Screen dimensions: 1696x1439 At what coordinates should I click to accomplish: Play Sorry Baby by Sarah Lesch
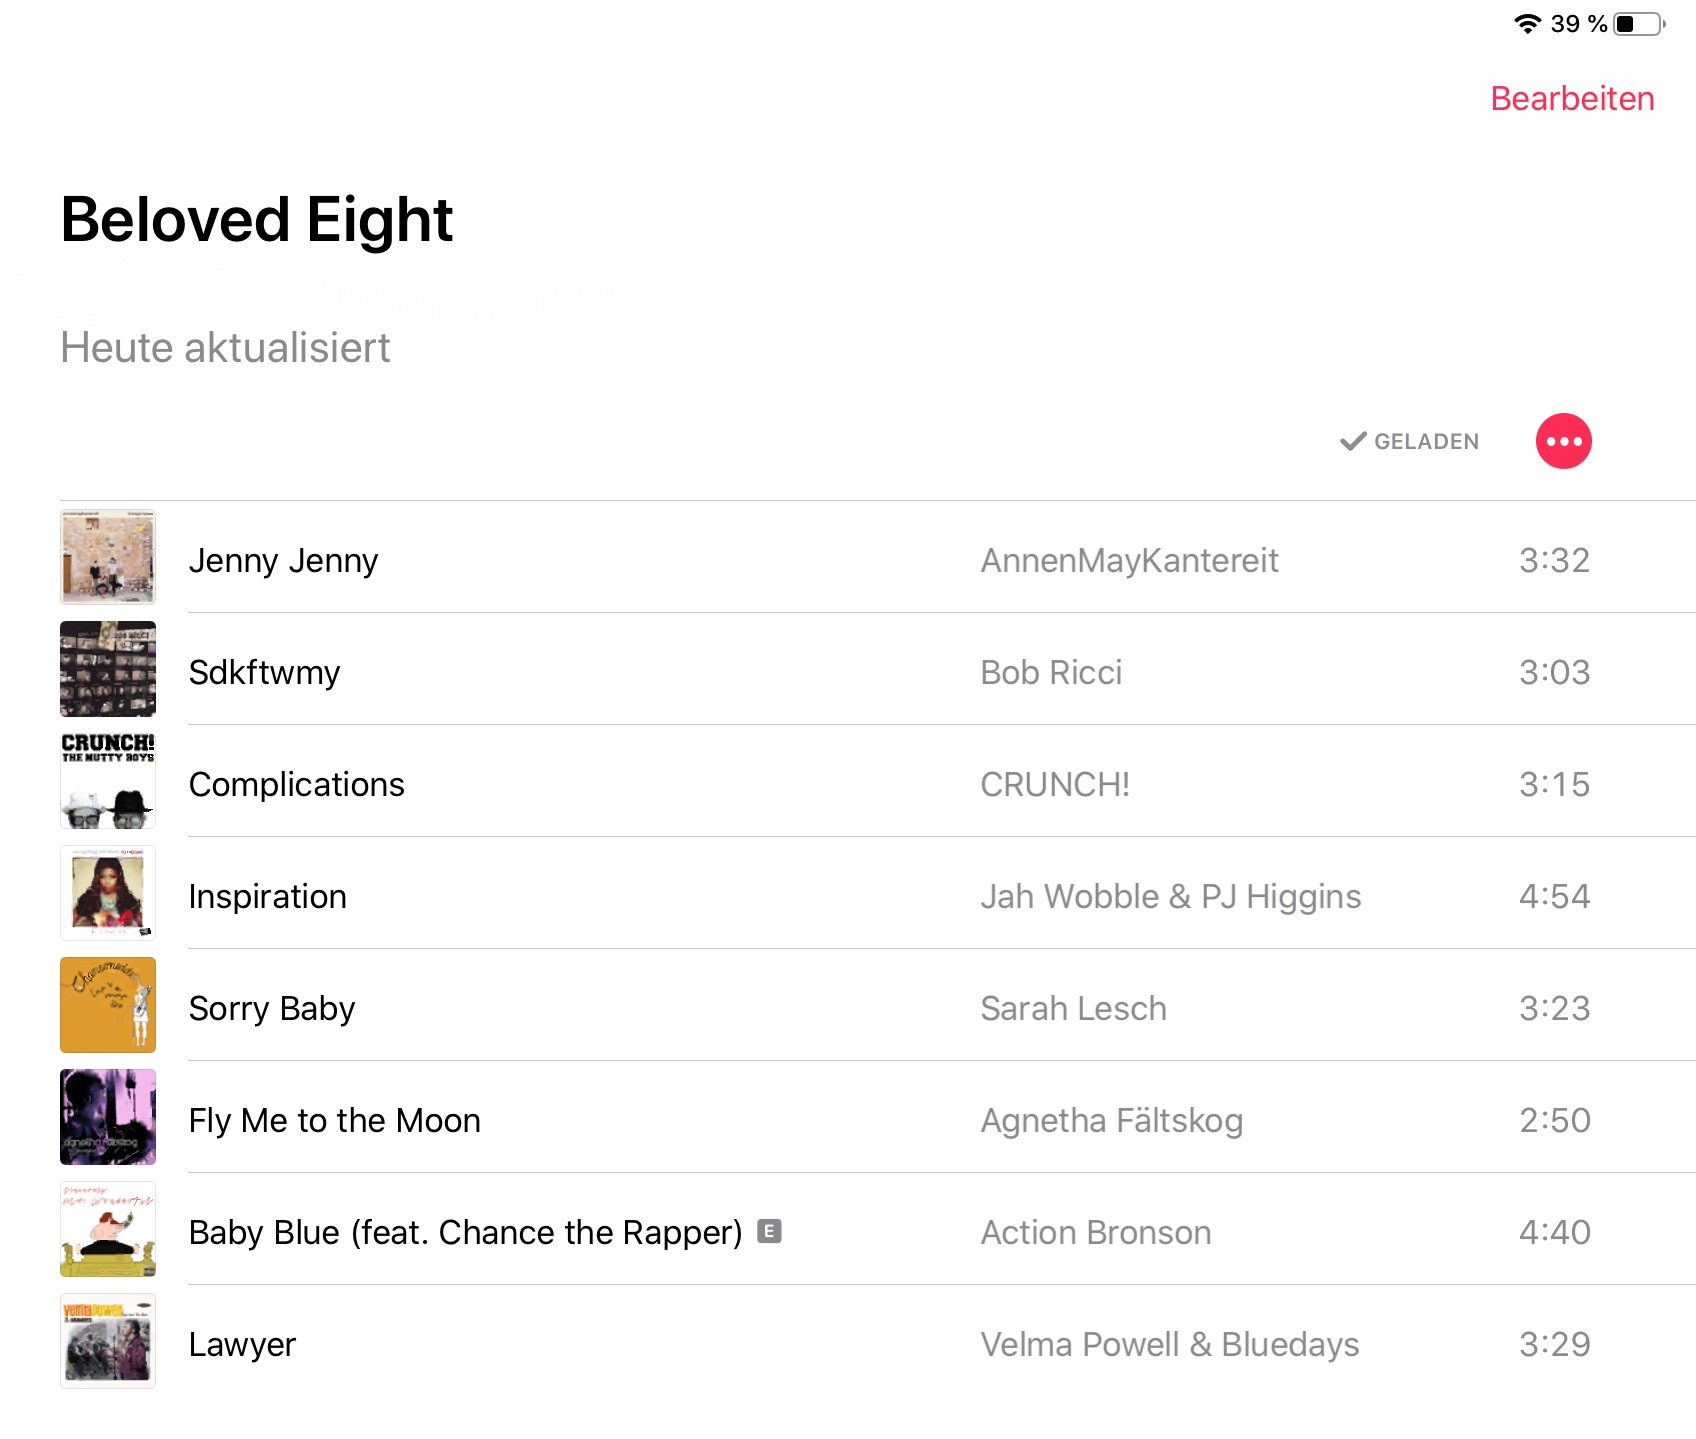[272, 1009]
